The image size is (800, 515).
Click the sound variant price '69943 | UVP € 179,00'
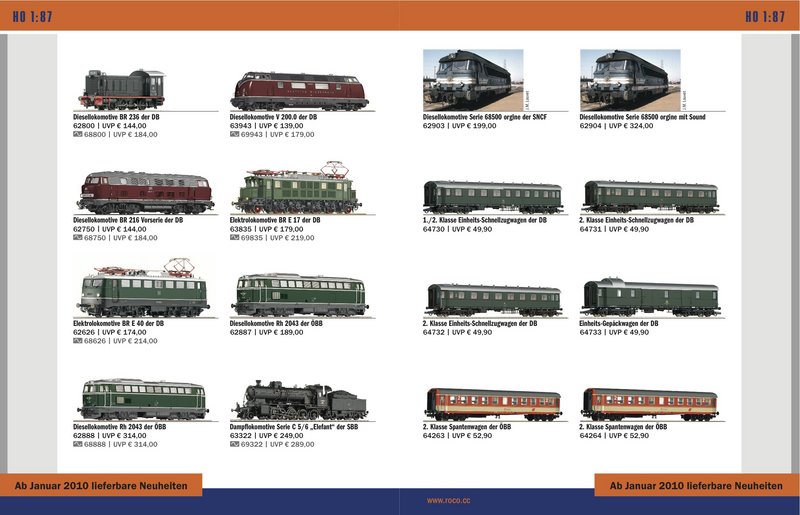[x=278, y=135]
